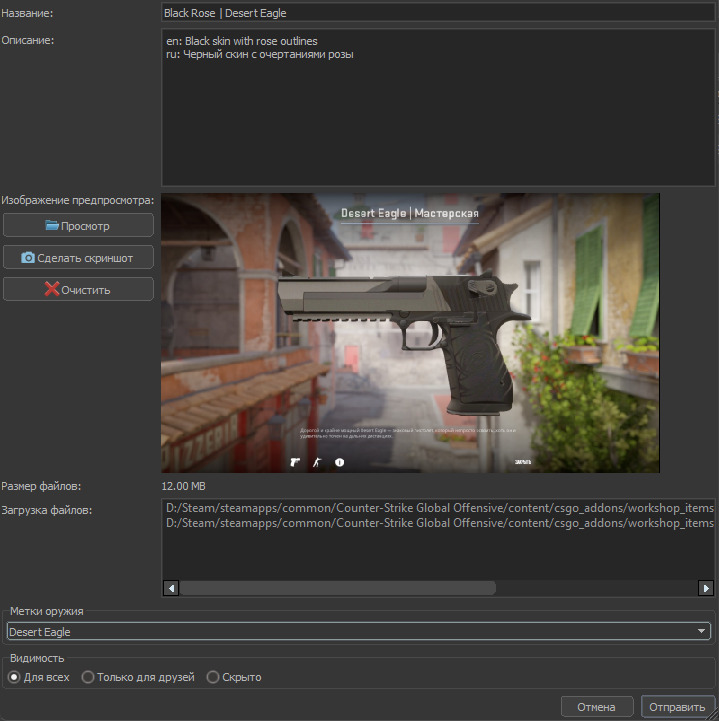Click the Название field with Black Rose
Image resolution: width=719 pixels, height=721 pixels.
[x=438, y=13]
